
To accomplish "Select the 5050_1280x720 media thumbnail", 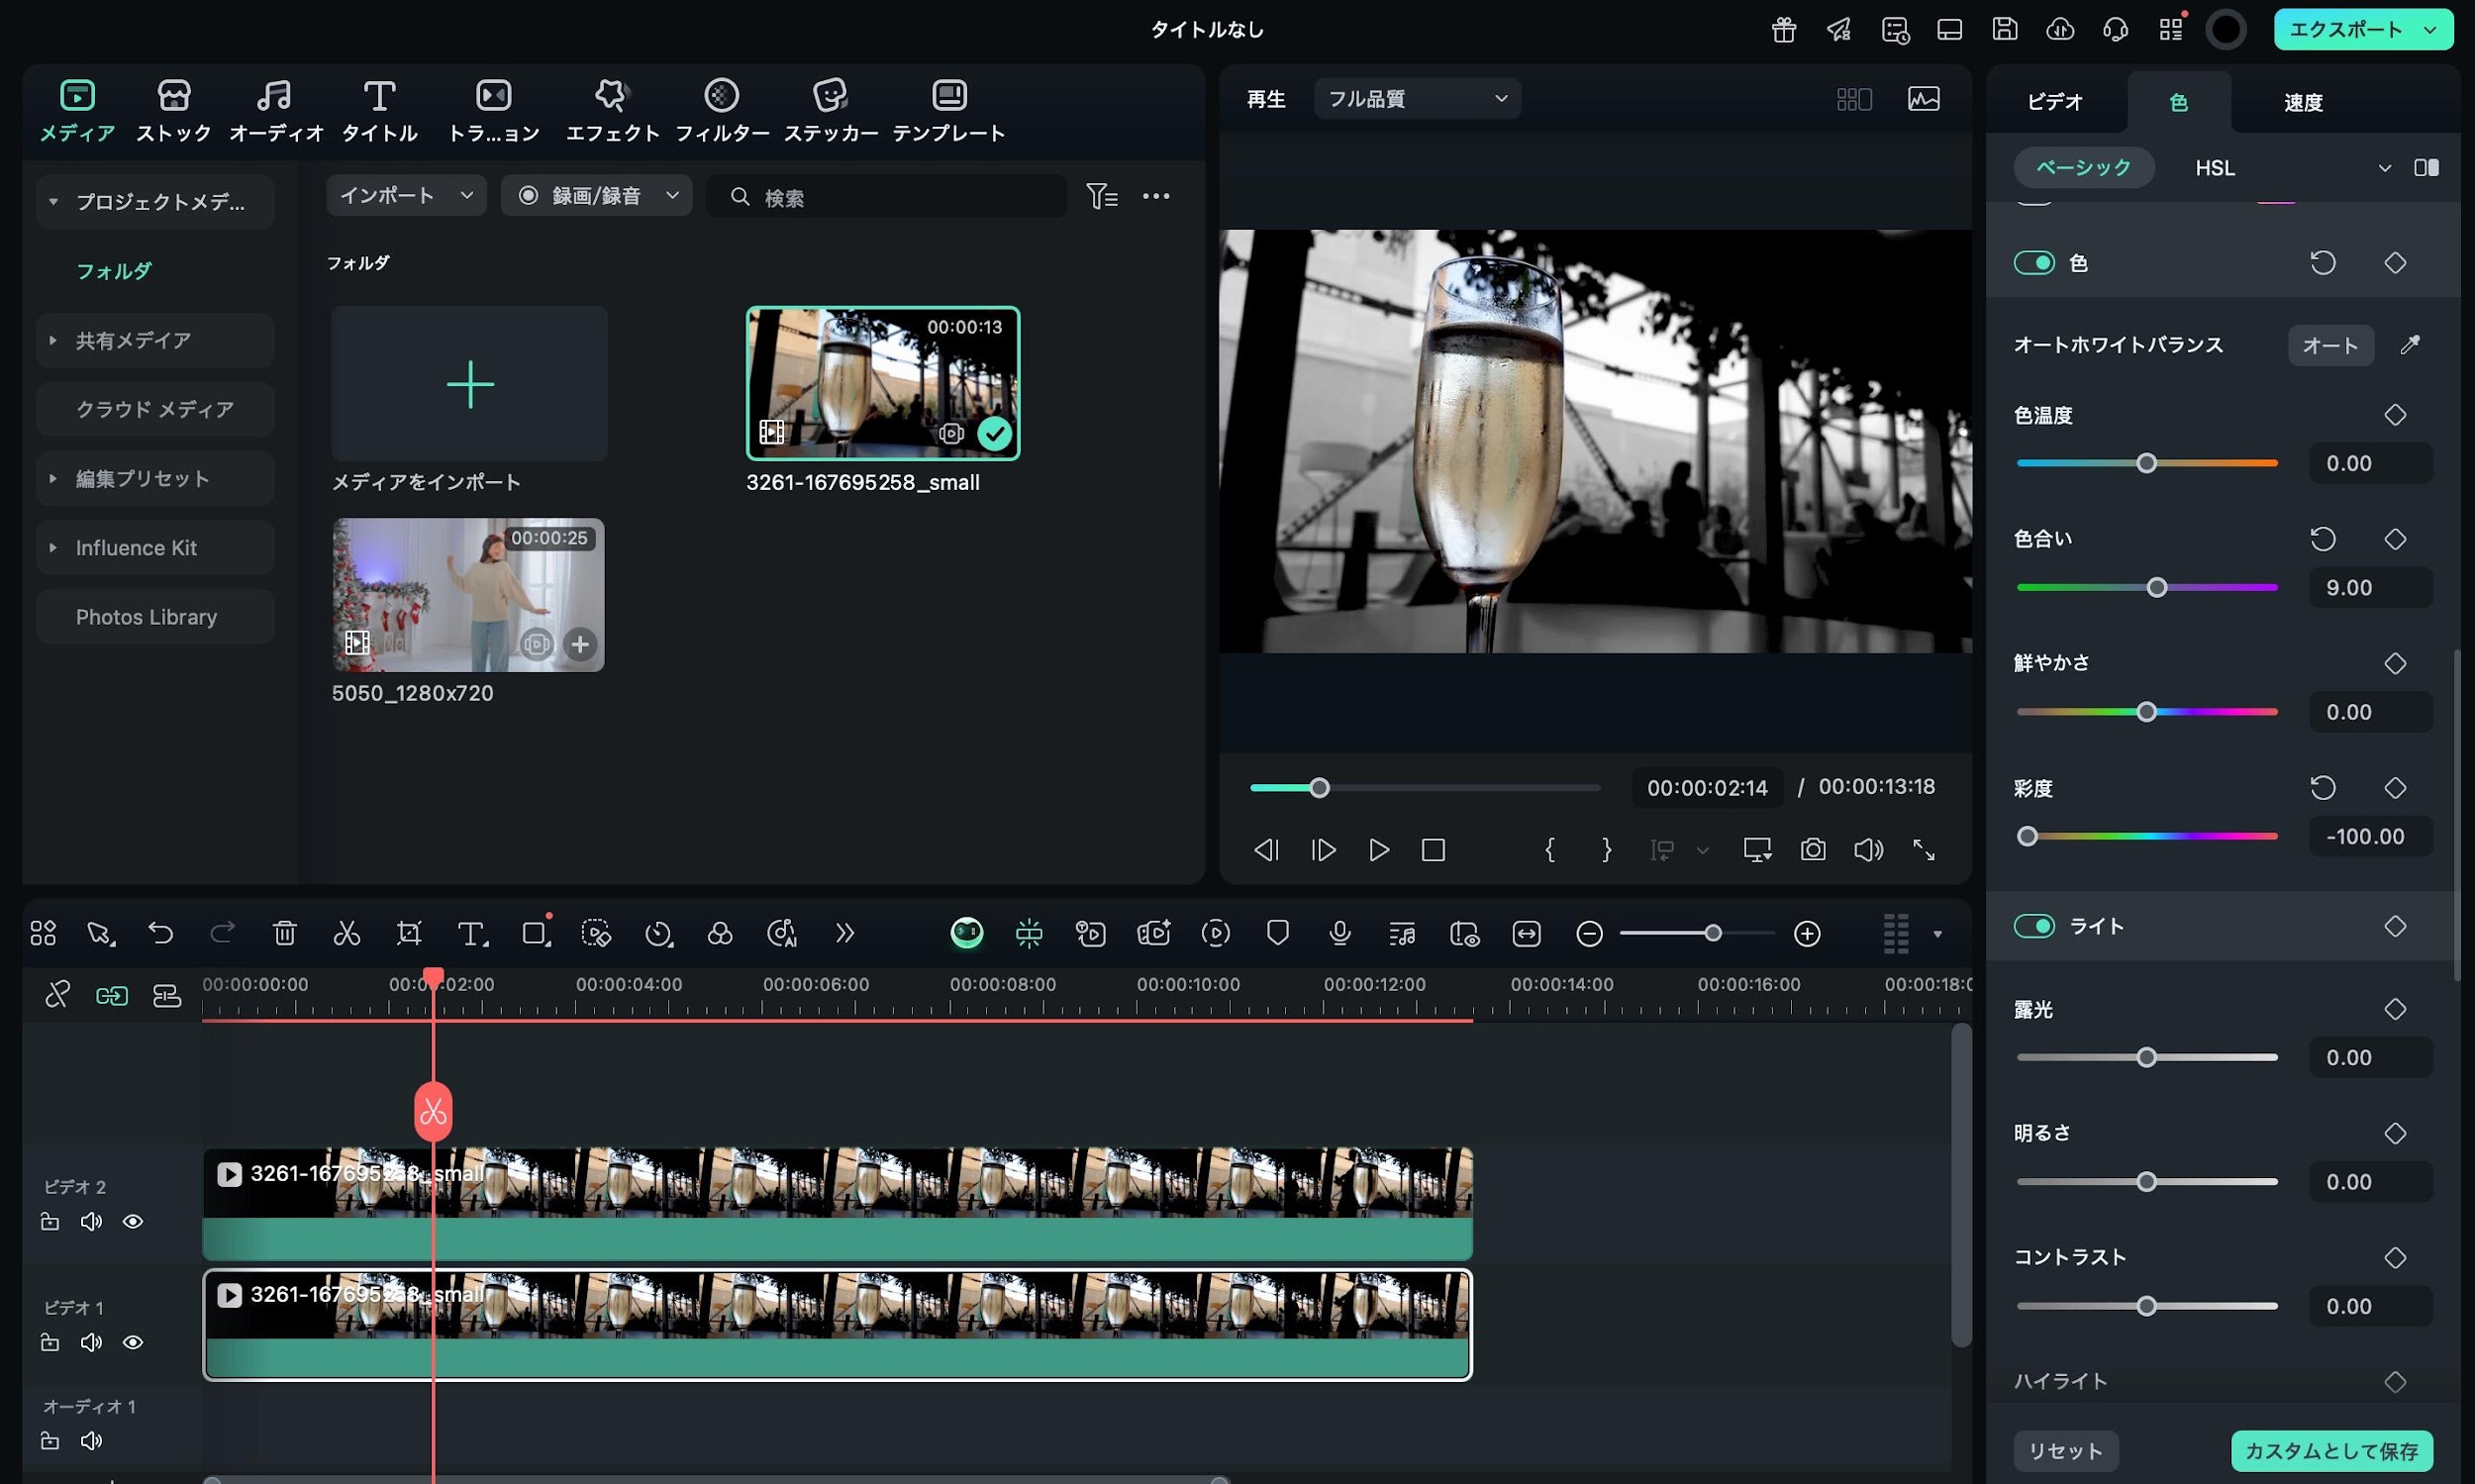I will pyautogui.click(x=468, y=595).
